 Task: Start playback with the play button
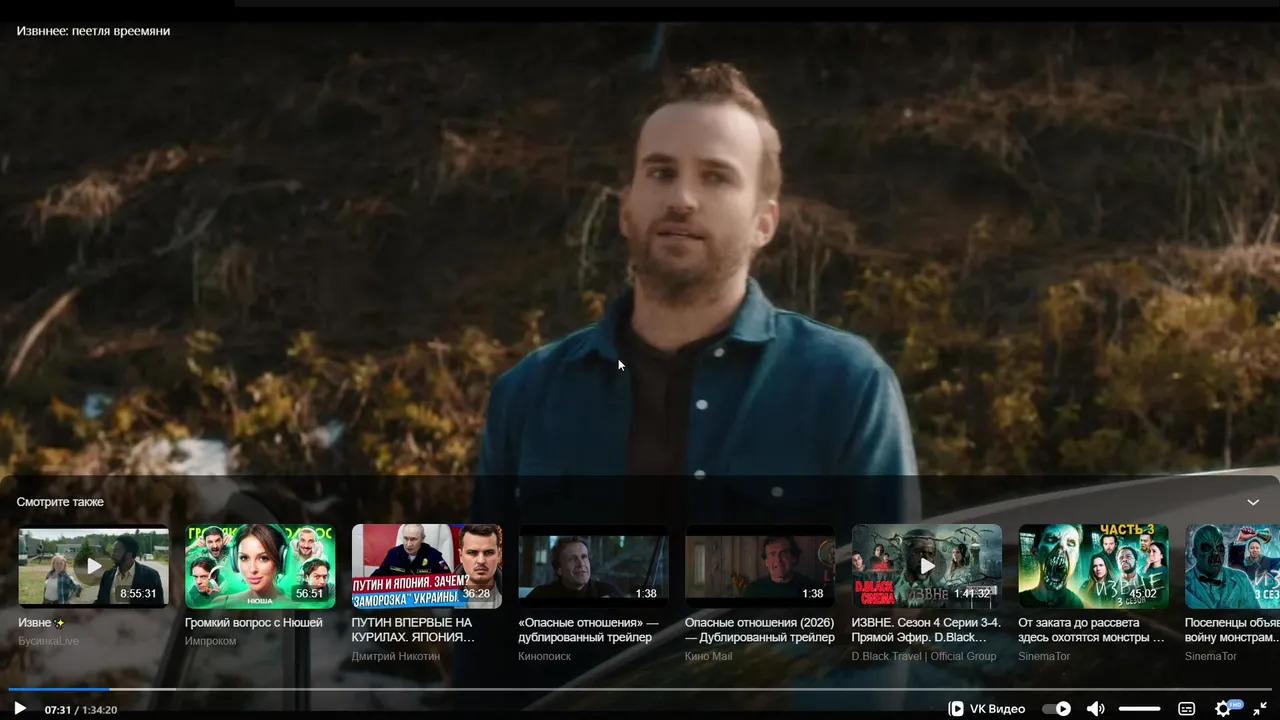pos(20,709)
